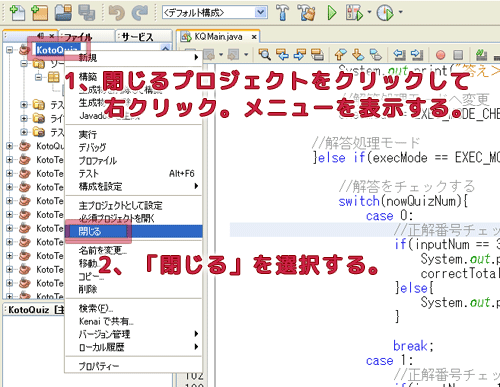Image resolution: width=500 pixels, height=387 pixels.
Task: Close the Projects panel with x
Action: pyautogui.click(x=52, y=36)
